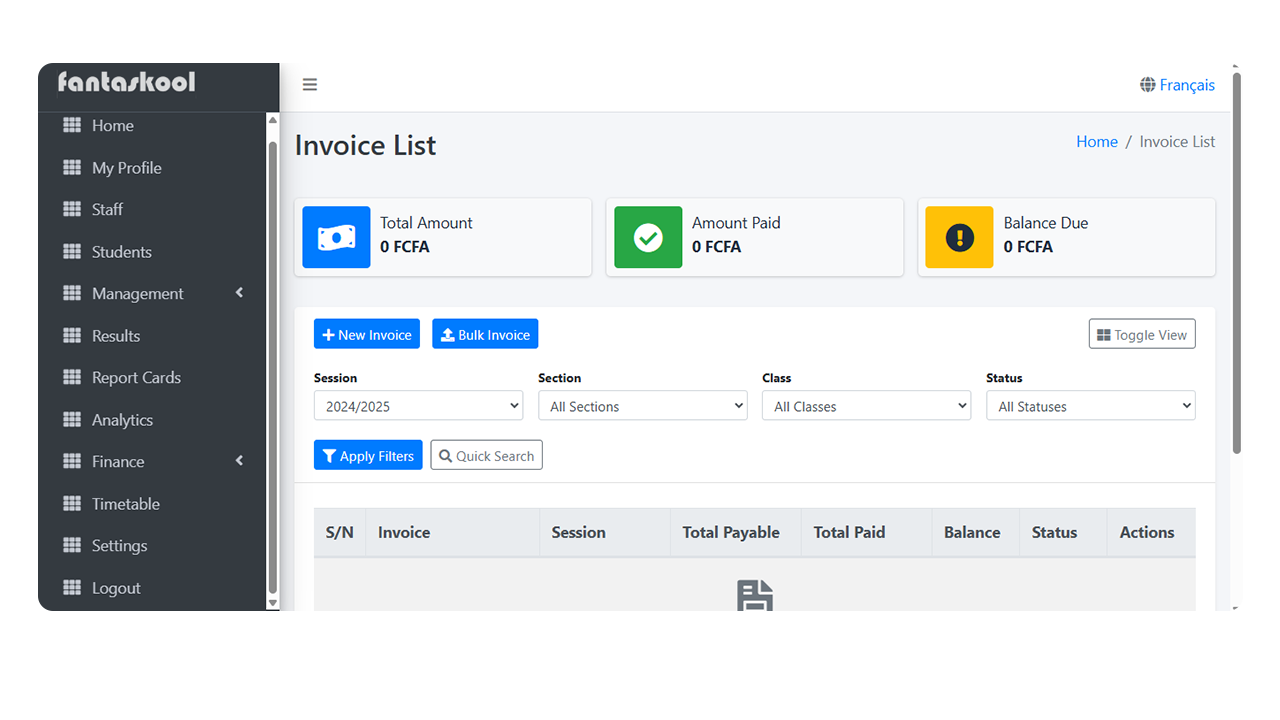
Task: Open Timetable in the sidebar
Action: (x=152, y=503)
